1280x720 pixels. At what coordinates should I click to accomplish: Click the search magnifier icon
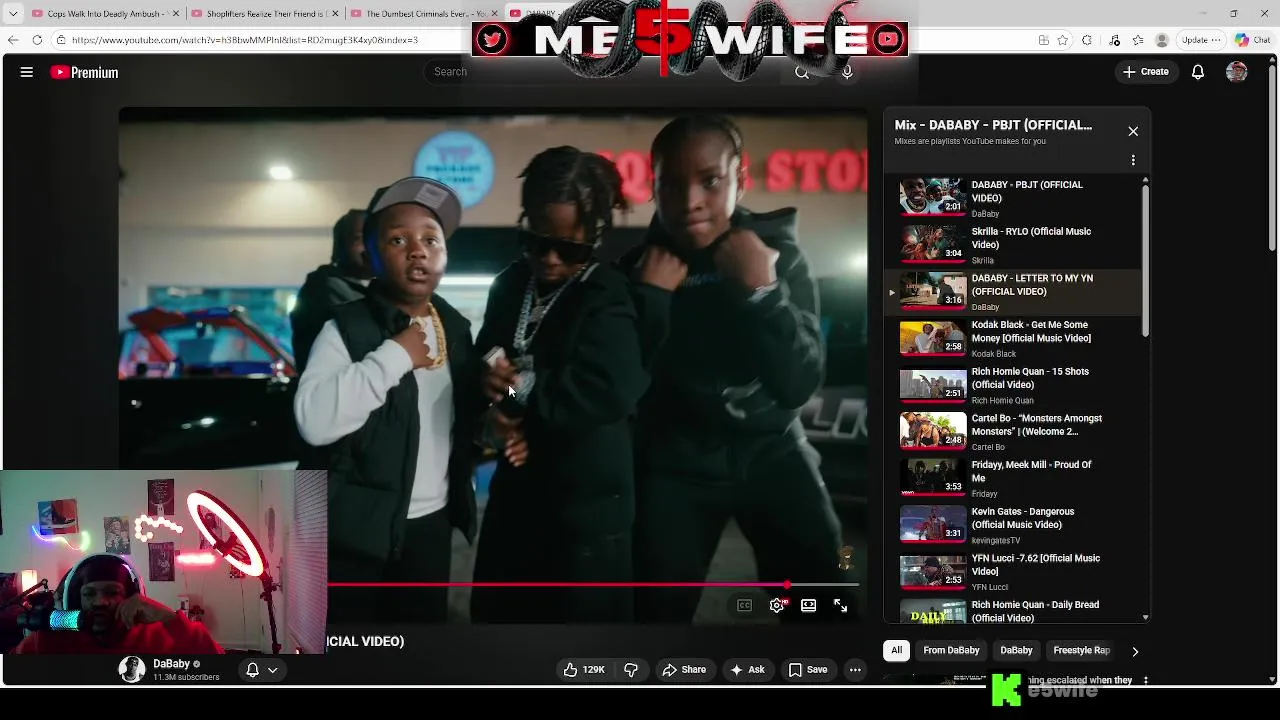802,72
